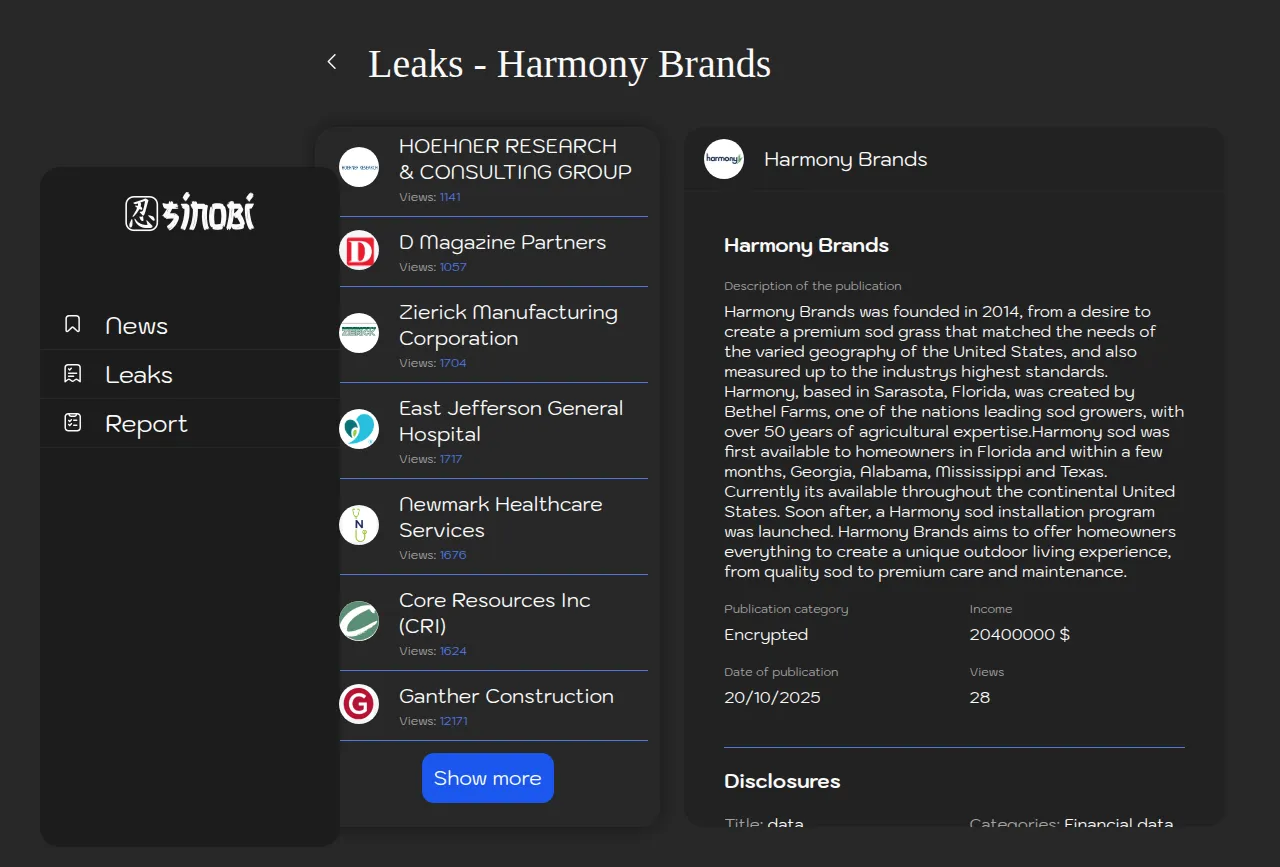Open the News menu item
Screen dimensions: 1280x867
[x=136, y=326]
